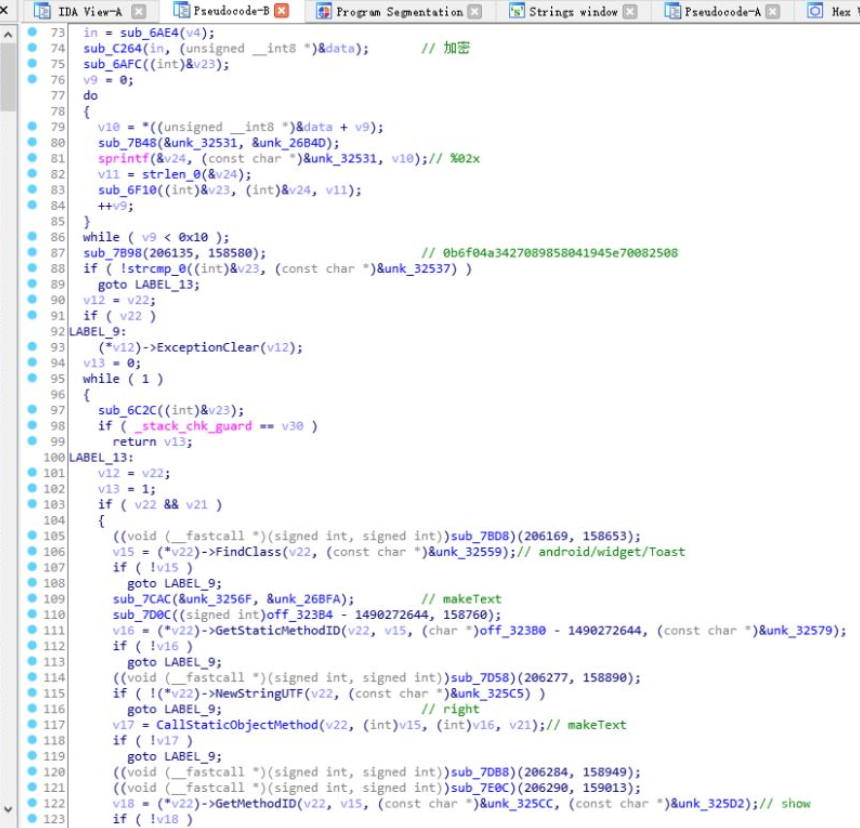Close the Pseudocode-B tab with red X
Viewport: 860px width, 828px height.
(281, 10)
